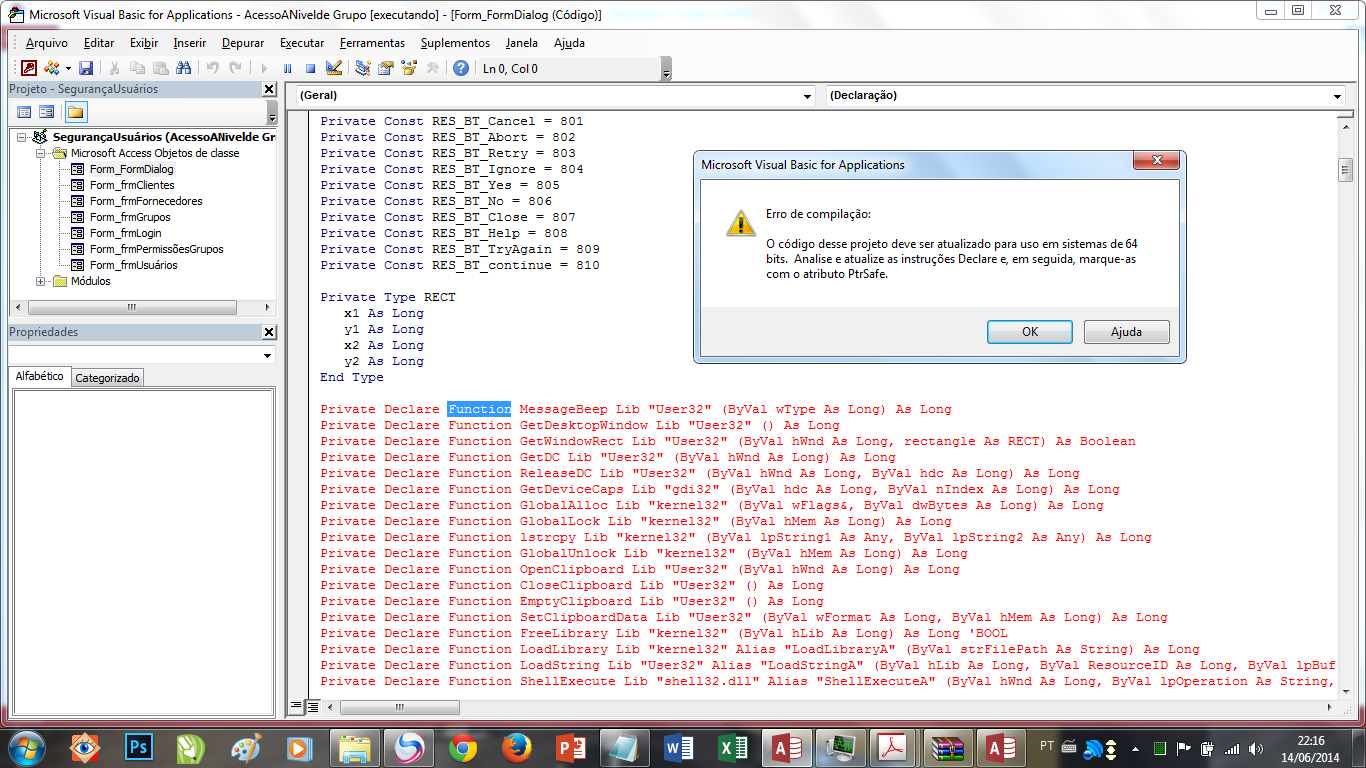The width and height of the screenshot is (1366, 768).
Task: Open the Exibir menu
Action: 144,43
